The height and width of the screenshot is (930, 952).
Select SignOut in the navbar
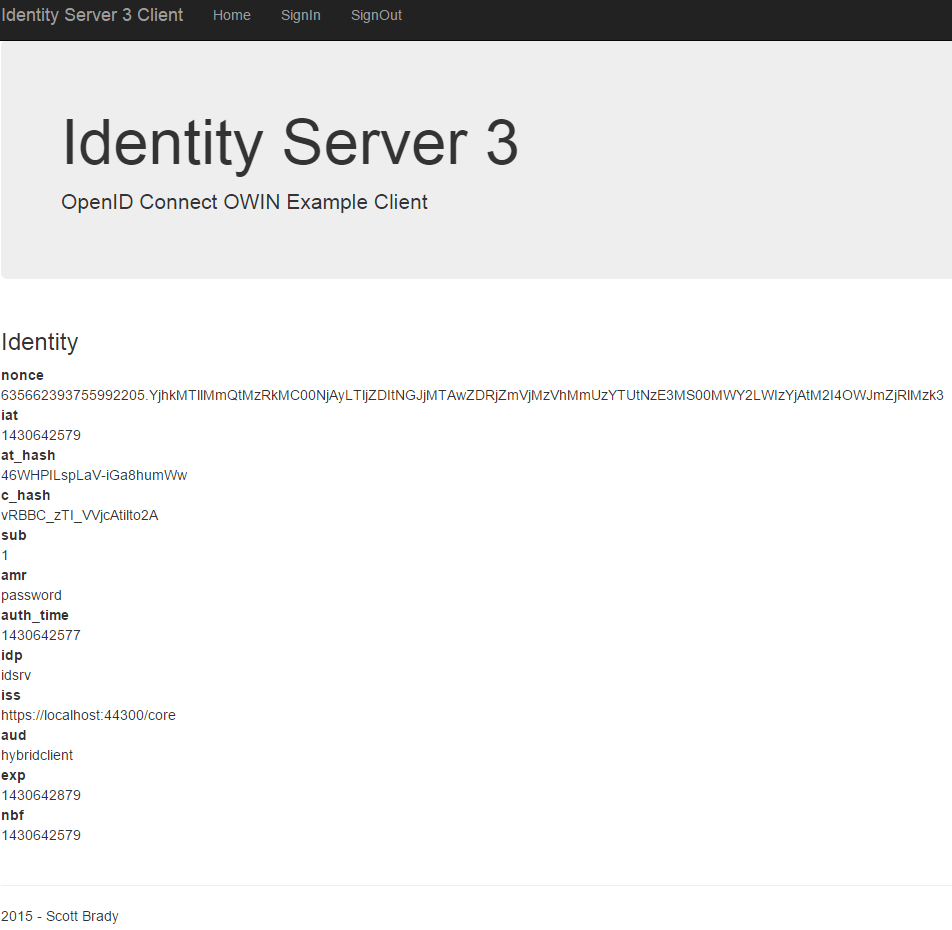click(x=376, y=16)
